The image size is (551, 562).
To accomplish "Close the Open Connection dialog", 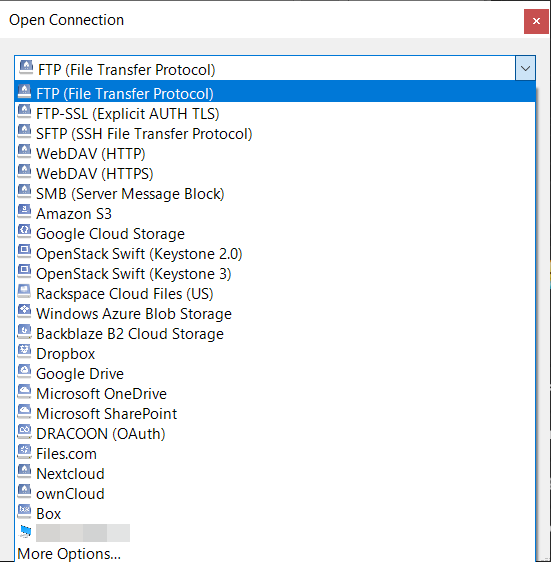I will click(536, 22).
